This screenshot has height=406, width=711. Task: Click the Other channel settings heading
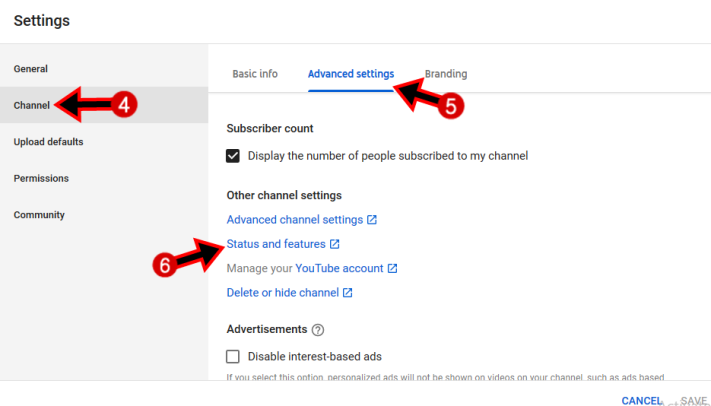tap(284, 196)
